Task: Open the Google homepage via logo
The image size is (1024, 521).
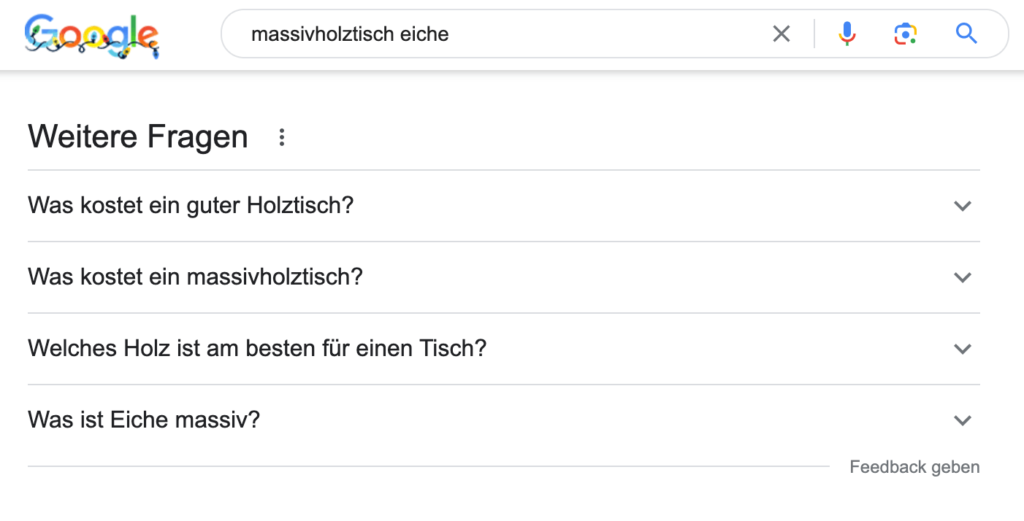Action: click(x=92, y=36)
